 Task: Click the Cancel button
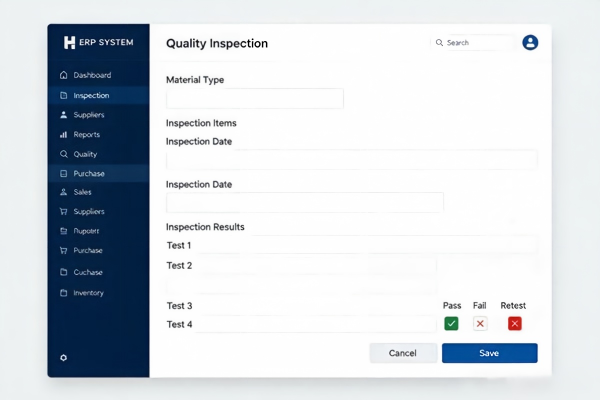[403, 353]
